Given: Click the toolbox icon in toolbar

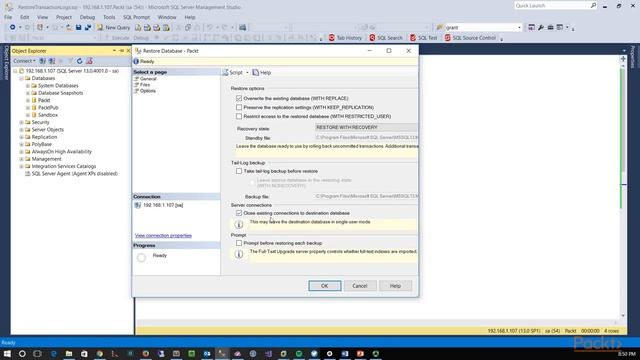Looking at the screenshot, I should tap(550, 27).
